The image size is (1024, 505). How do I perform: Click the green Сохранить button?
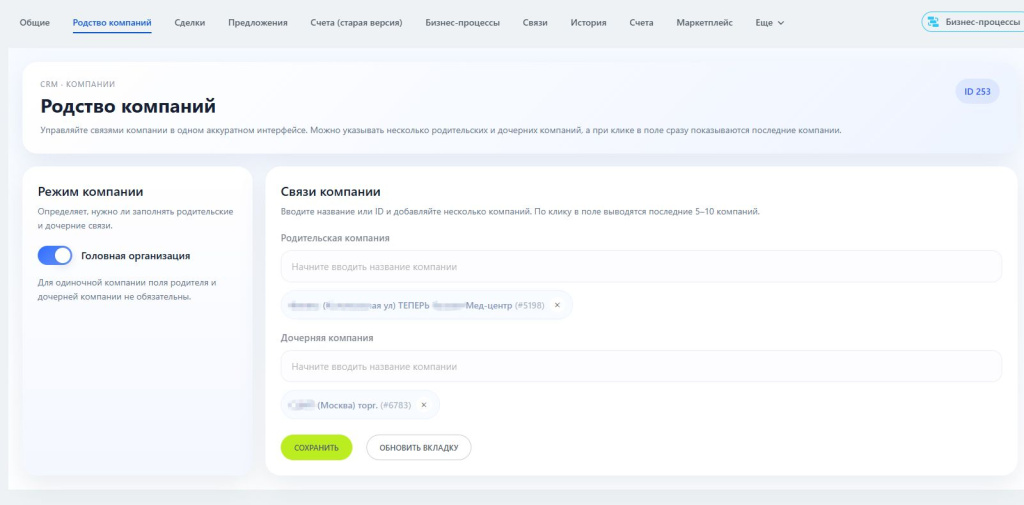click(x=317, y=448)
